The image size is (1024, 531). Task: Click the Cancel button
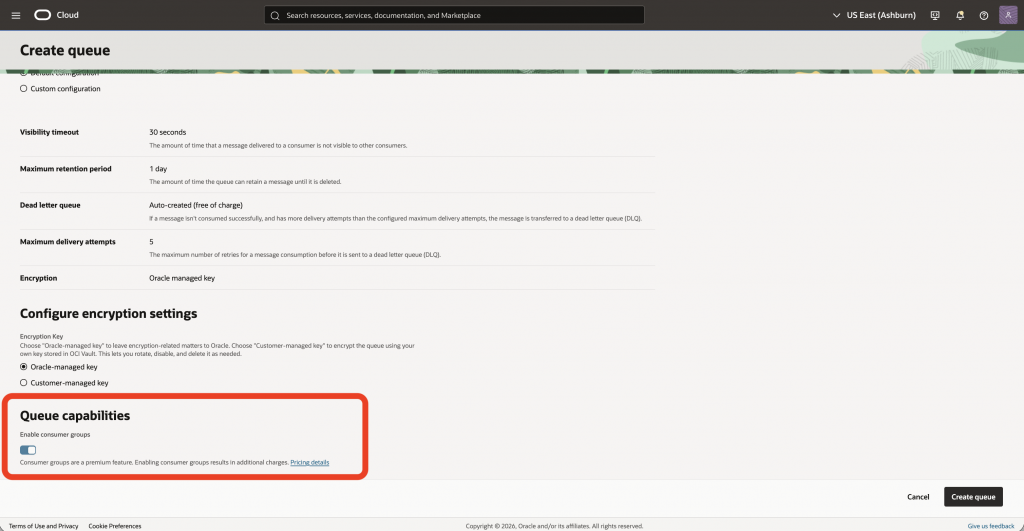[918, 497]
